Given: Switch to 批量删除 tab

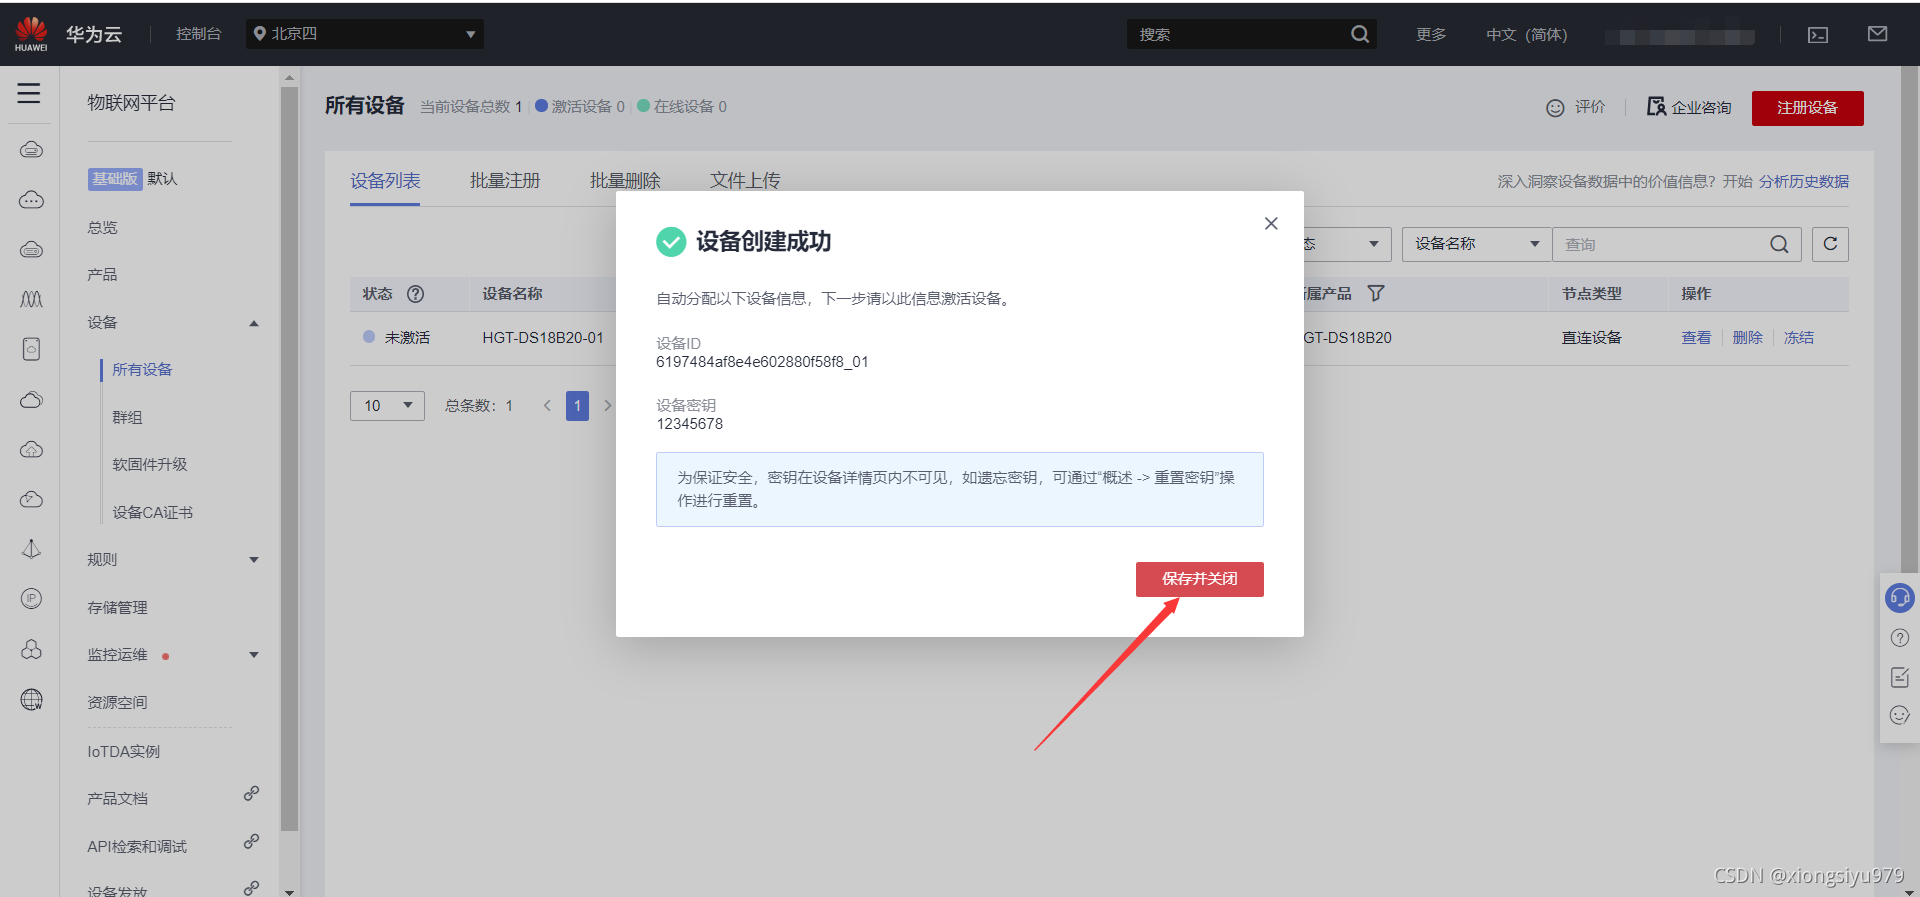Looking at the screenshot, I should [x=625, y=181].
